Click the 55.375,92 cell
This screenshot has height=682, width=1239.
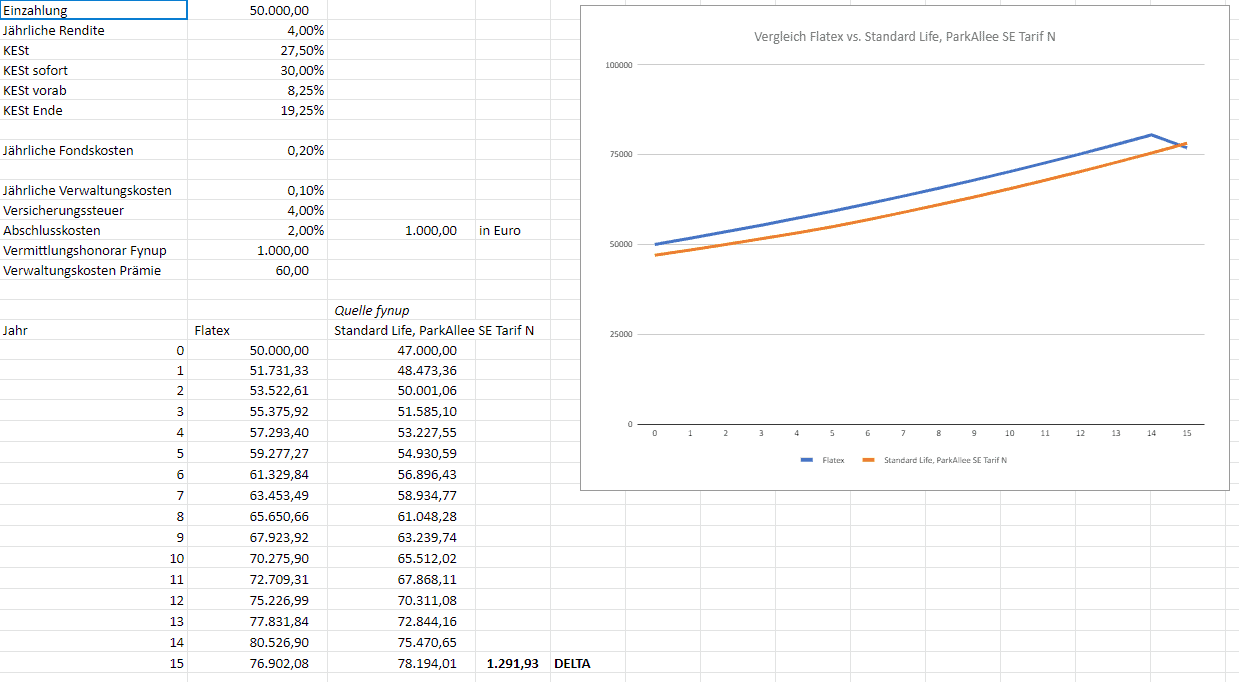257,412
